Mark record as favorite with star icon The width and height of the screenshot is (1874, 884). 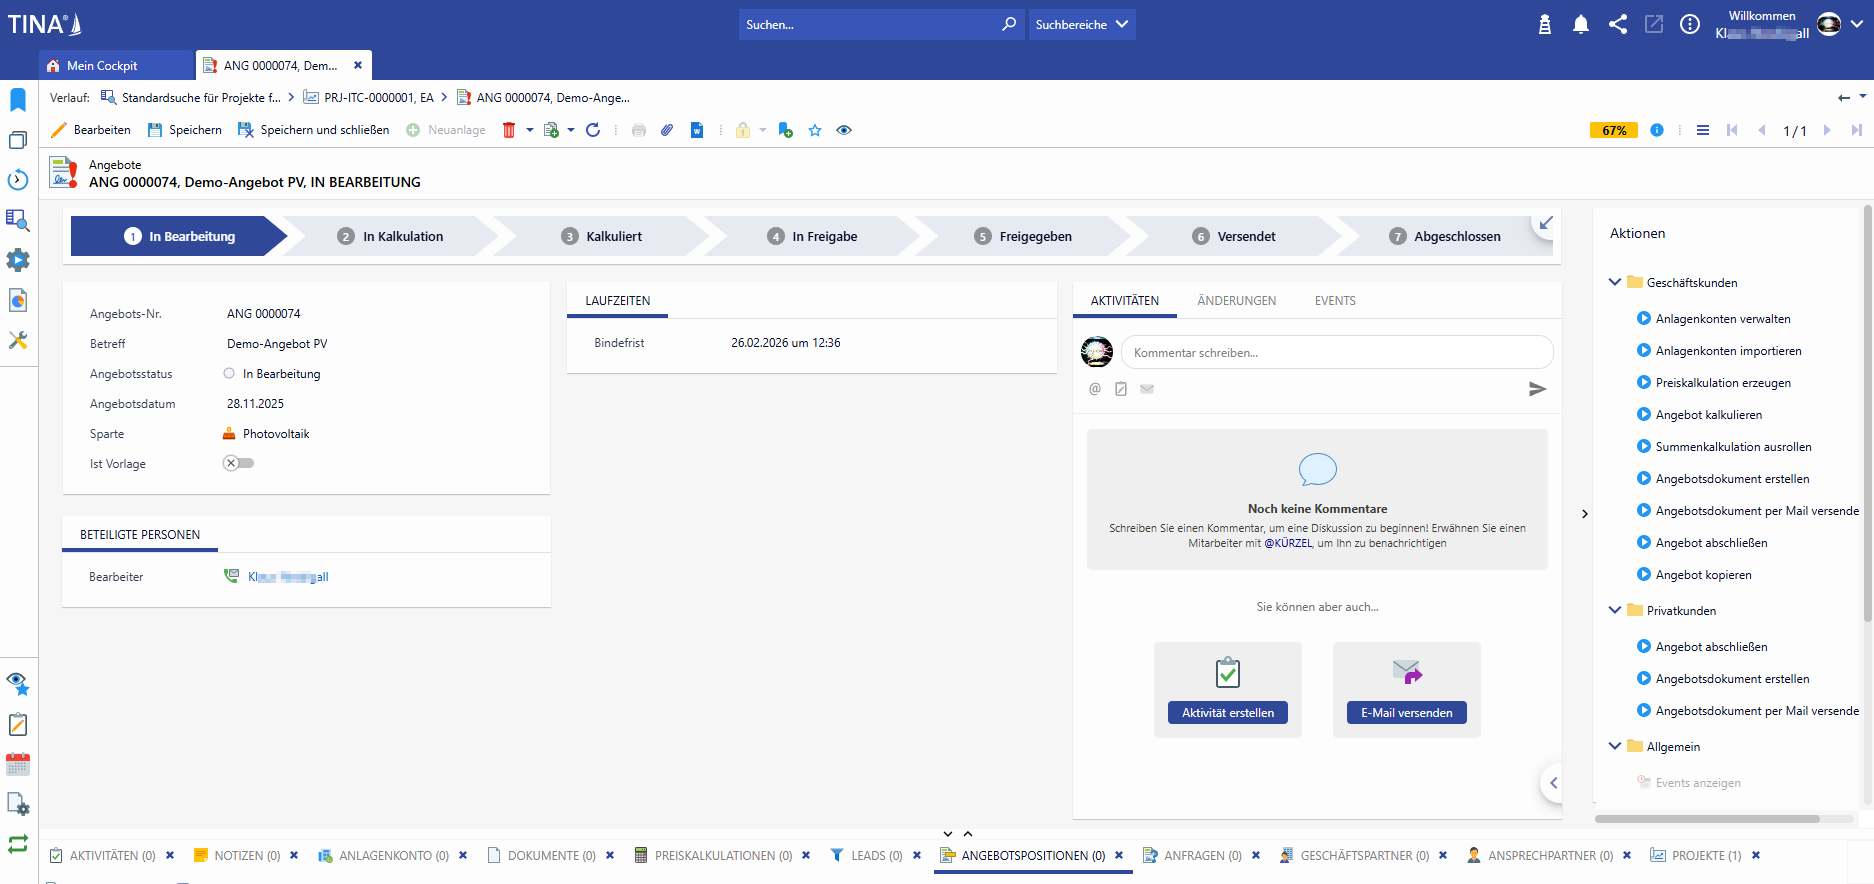(815, 130)
